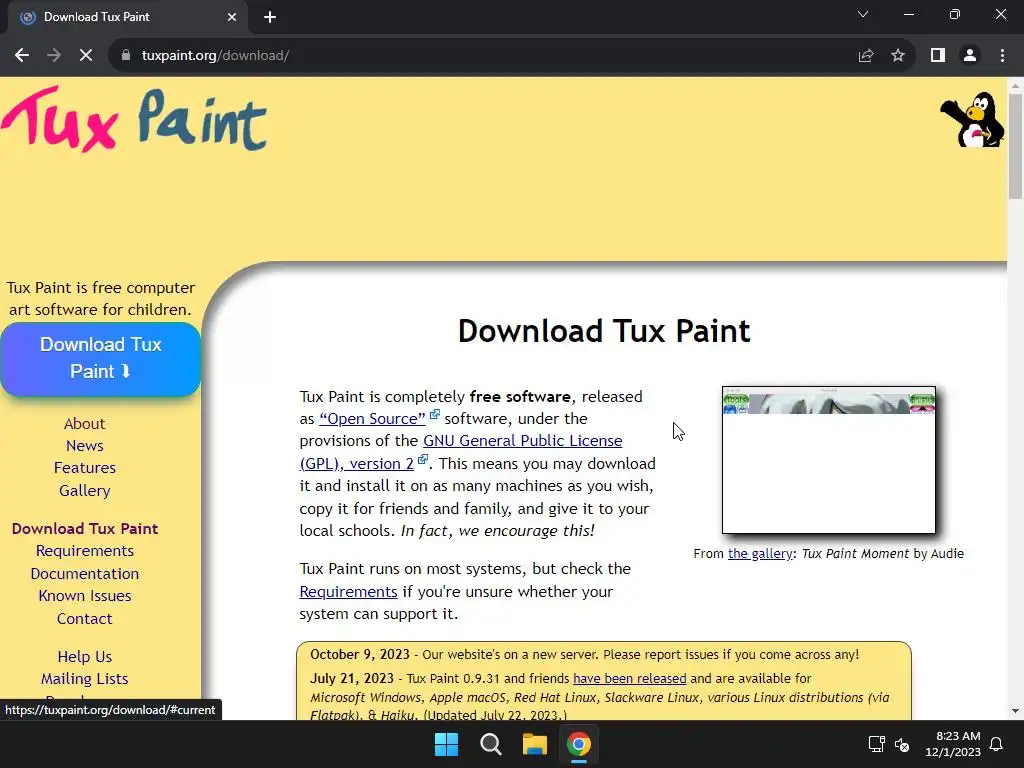Viewport: 1024px width, 768px height.
Task: View site information via lock icon
Action: [x=126, y=56]
